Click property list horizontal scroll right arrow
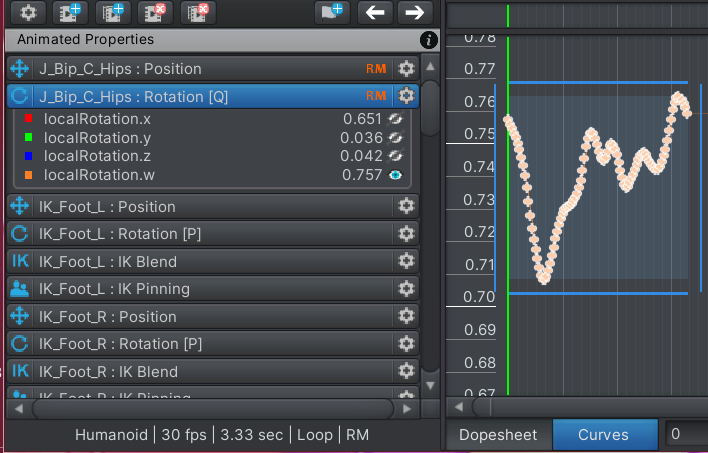708x453 pixels. pyautogui.click(x=407, y=409)
